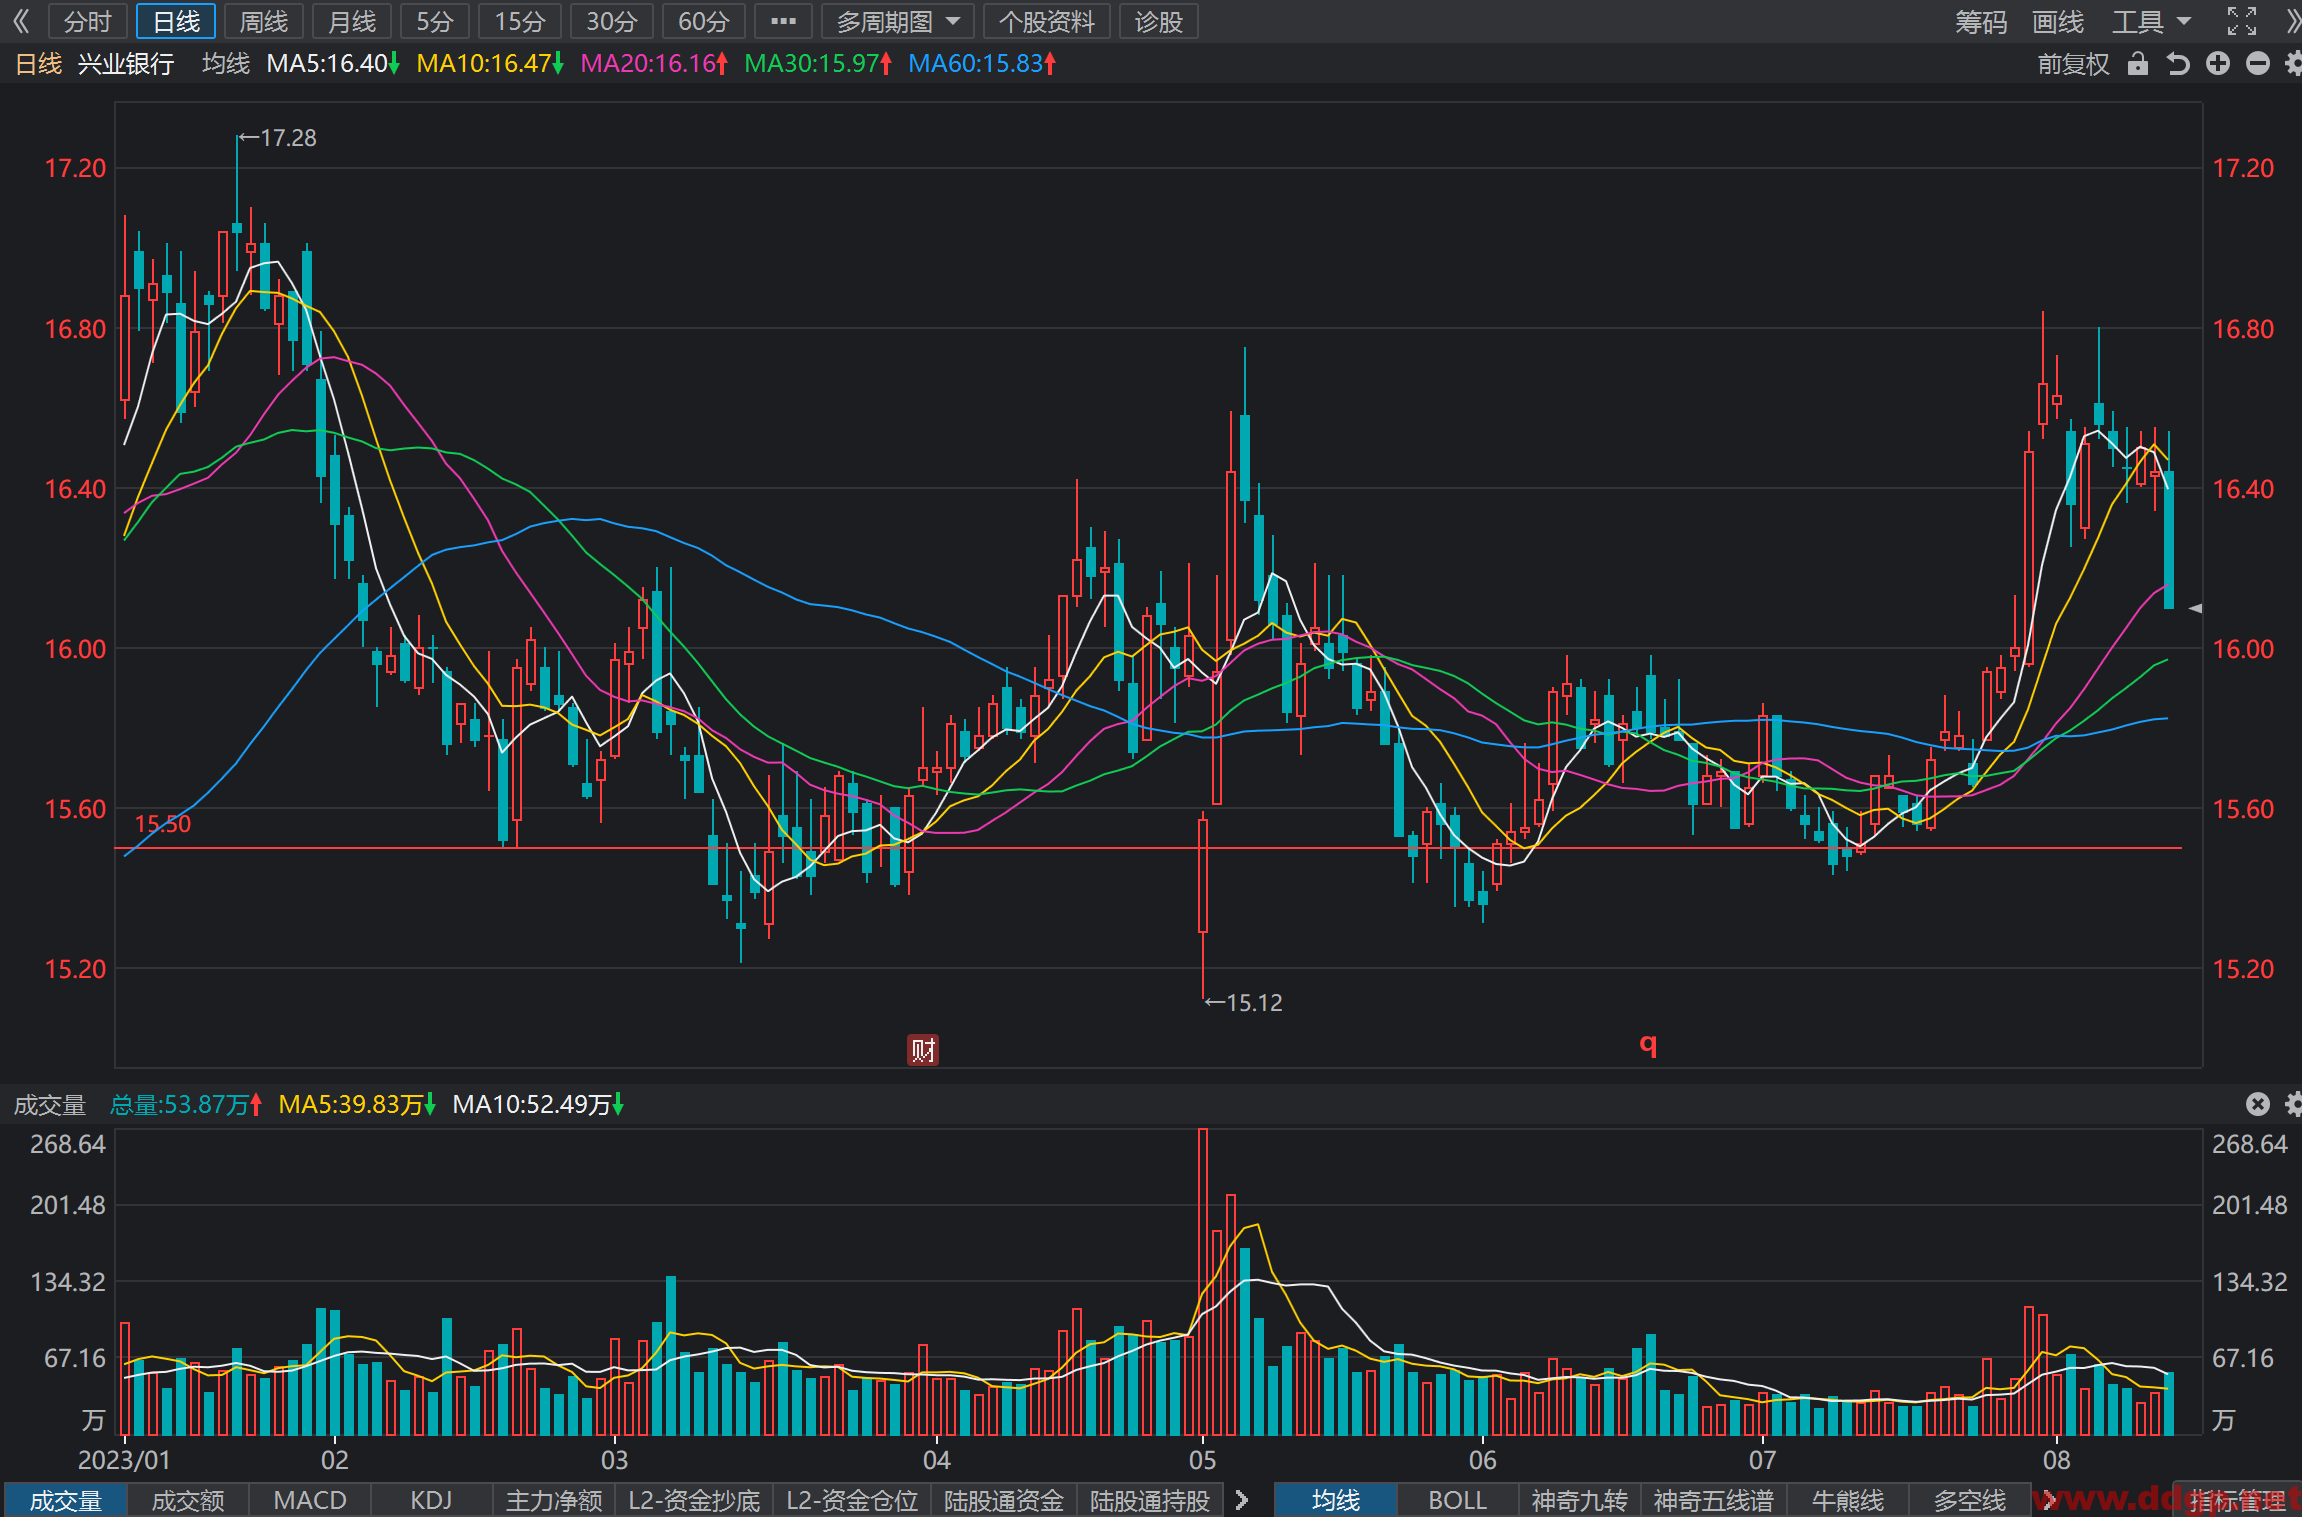Select 神奇五线谱 overlay tab

coord(1713,1500)
